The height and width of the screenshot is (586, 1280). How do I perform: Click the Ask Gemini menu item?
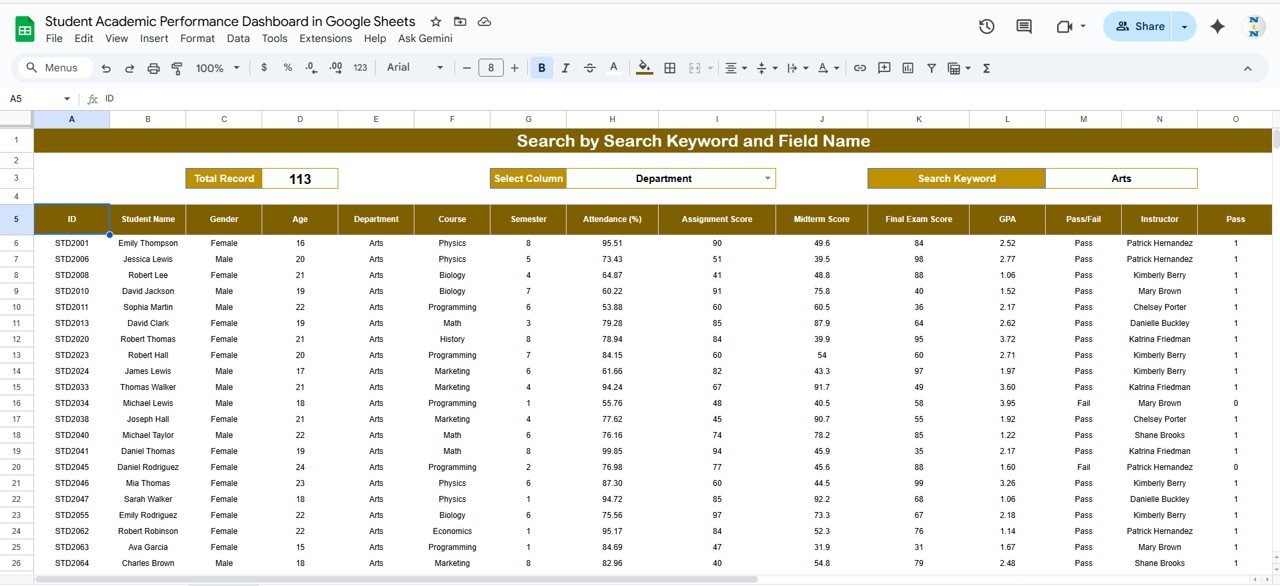[425, 38]
